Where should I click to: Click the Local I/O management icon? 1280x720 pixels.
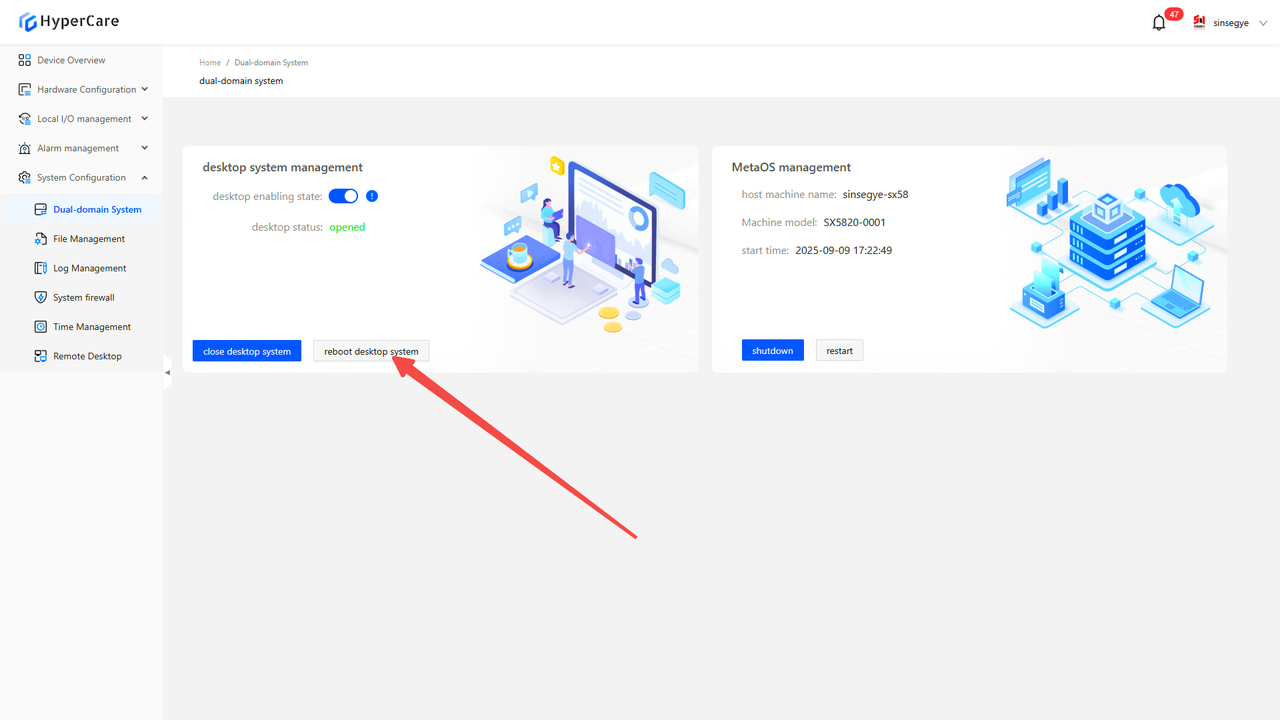click(x=25, y=119)
